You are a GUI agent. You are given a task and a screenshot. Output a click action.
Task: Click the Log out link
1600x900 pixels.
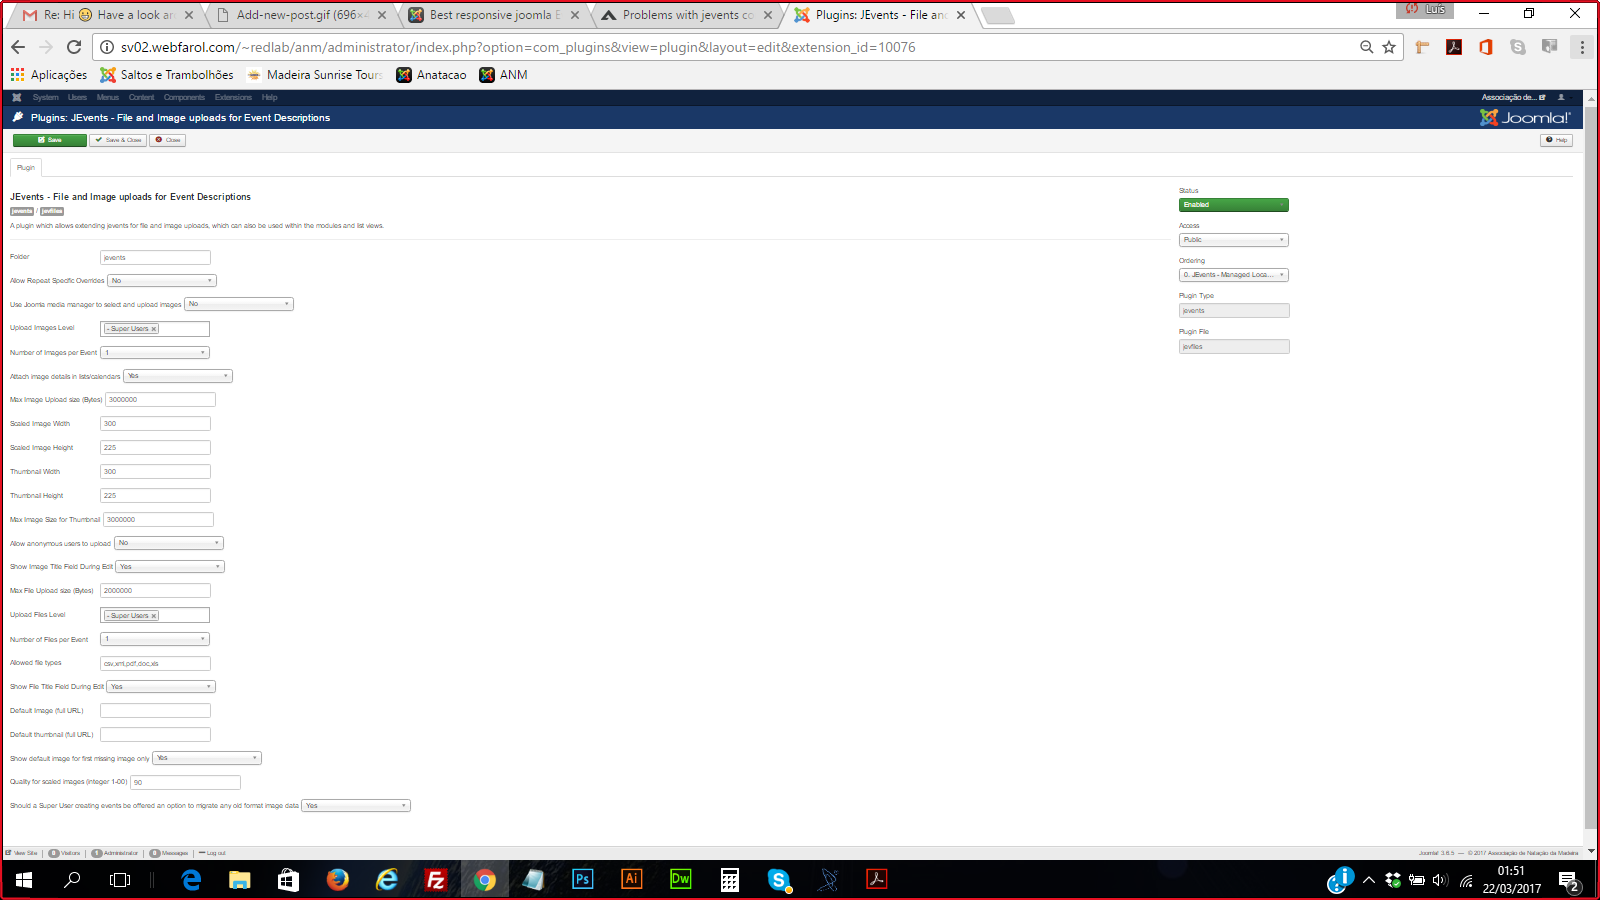[213, 853]
